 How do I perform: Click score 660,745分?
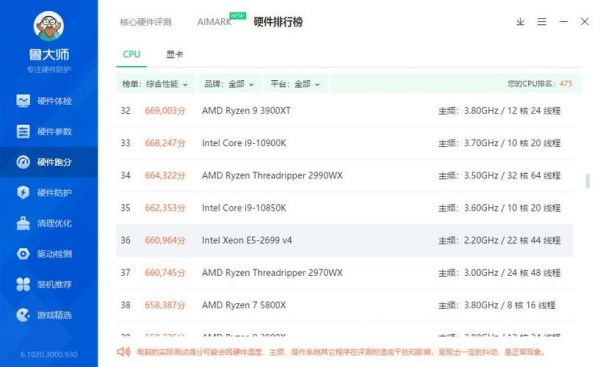165,273
